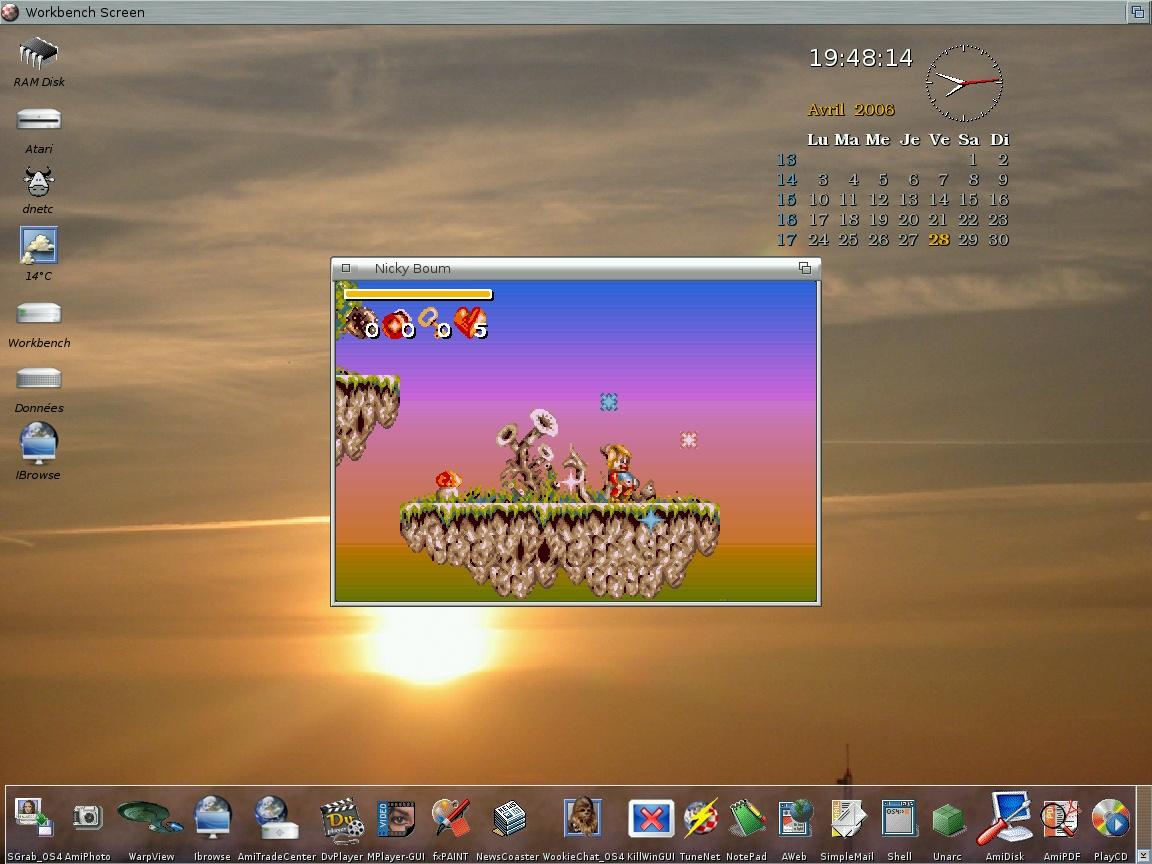Select highlighted day 28 in calendar
This screenshot has width=1152, height=864.
pyautogui.click(x=938, y=240)
